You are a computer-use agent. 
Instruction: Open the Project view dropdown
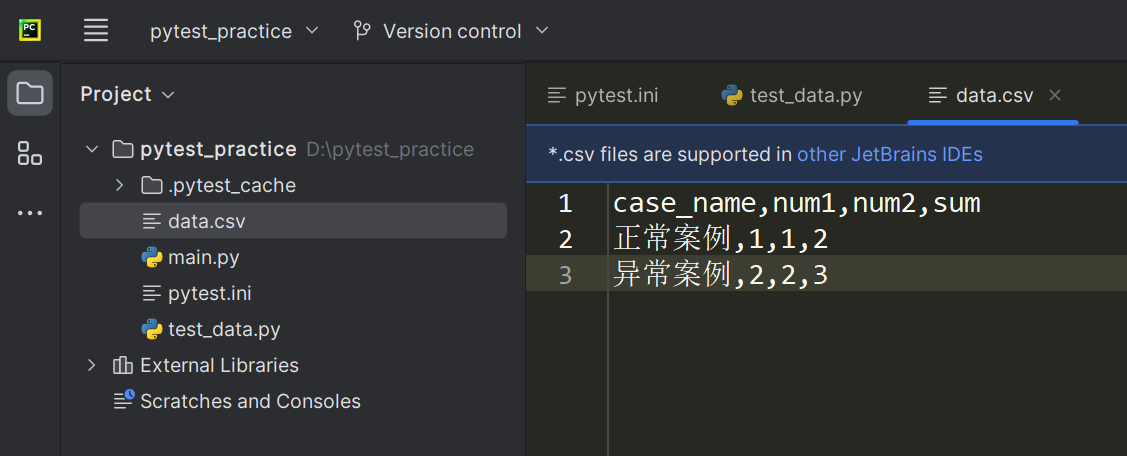click(127, 94)
